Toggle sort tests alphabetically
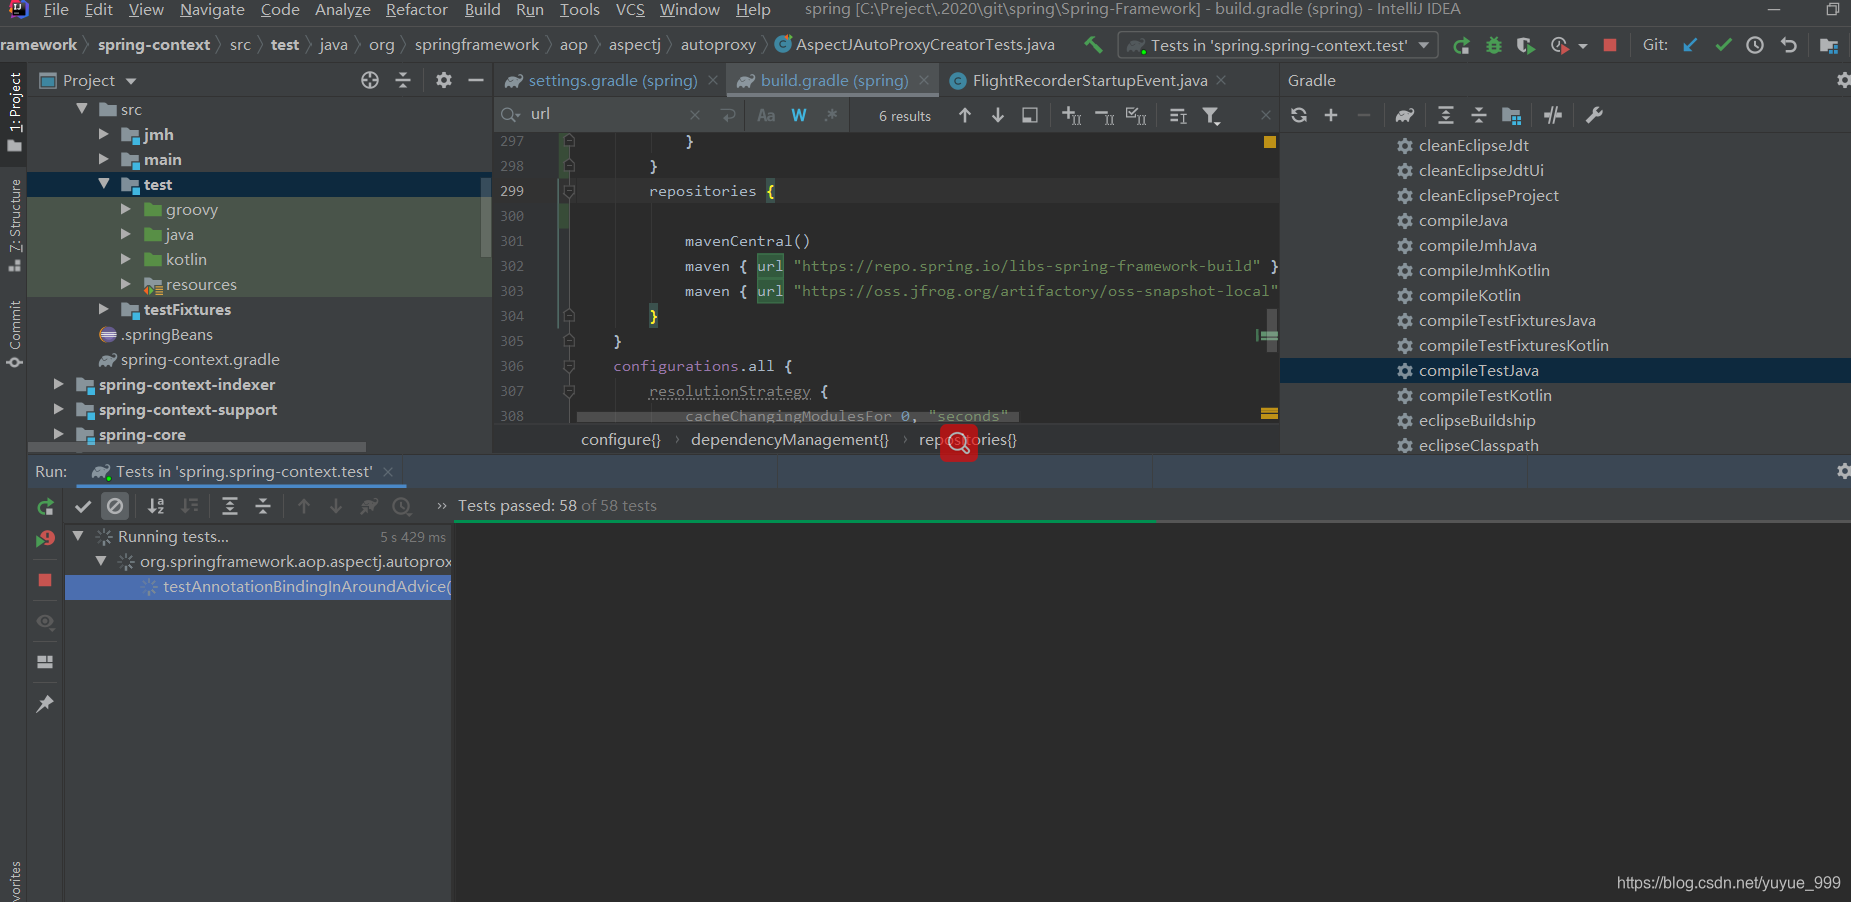Image resolution: width=1851 pixels, height=902 pixels. [x=156, y=506]
